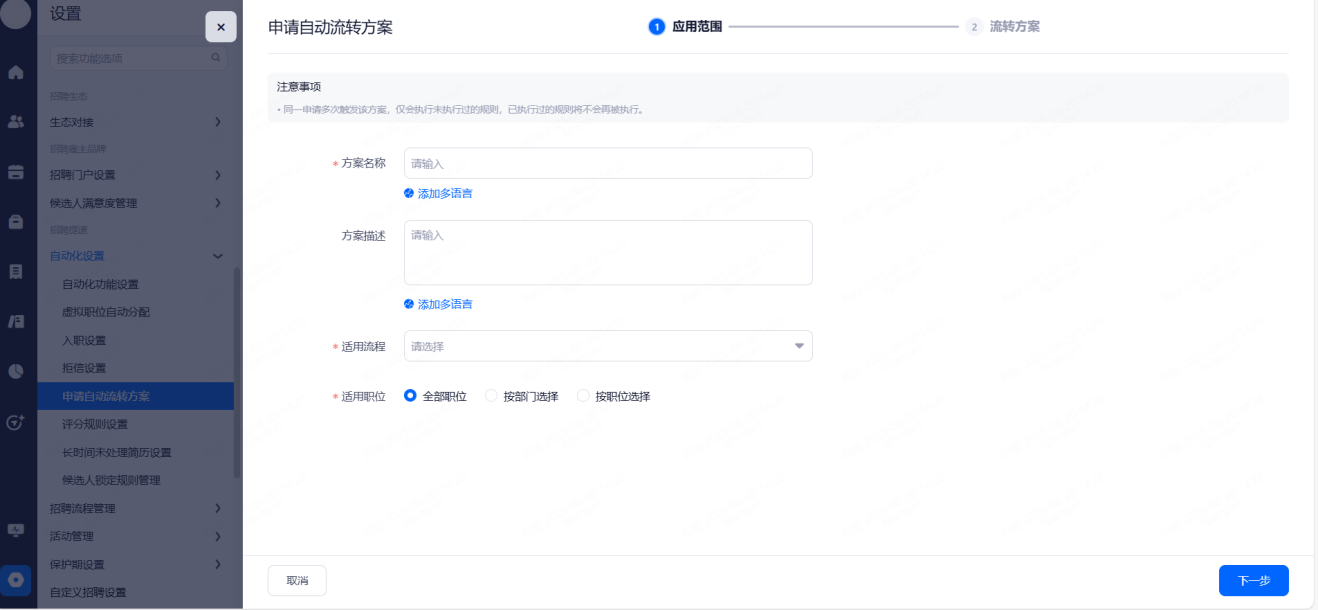Click the pie chart reports icon
1318x610 pixels.
tap(16, 371)
